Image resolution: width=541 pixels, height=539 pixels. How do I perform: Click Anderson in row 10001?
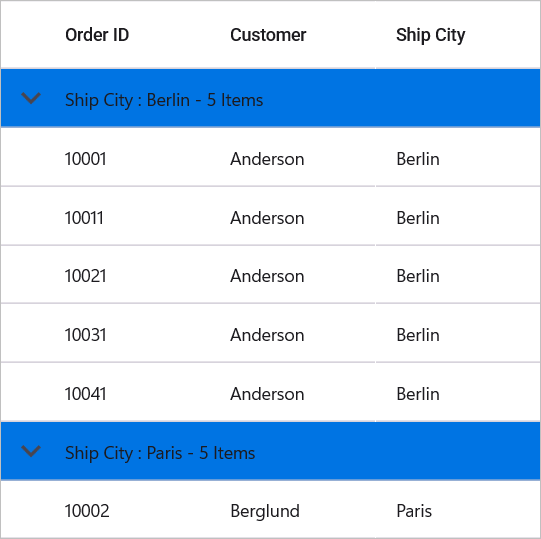pyautogui.click(x=267, y=159)
